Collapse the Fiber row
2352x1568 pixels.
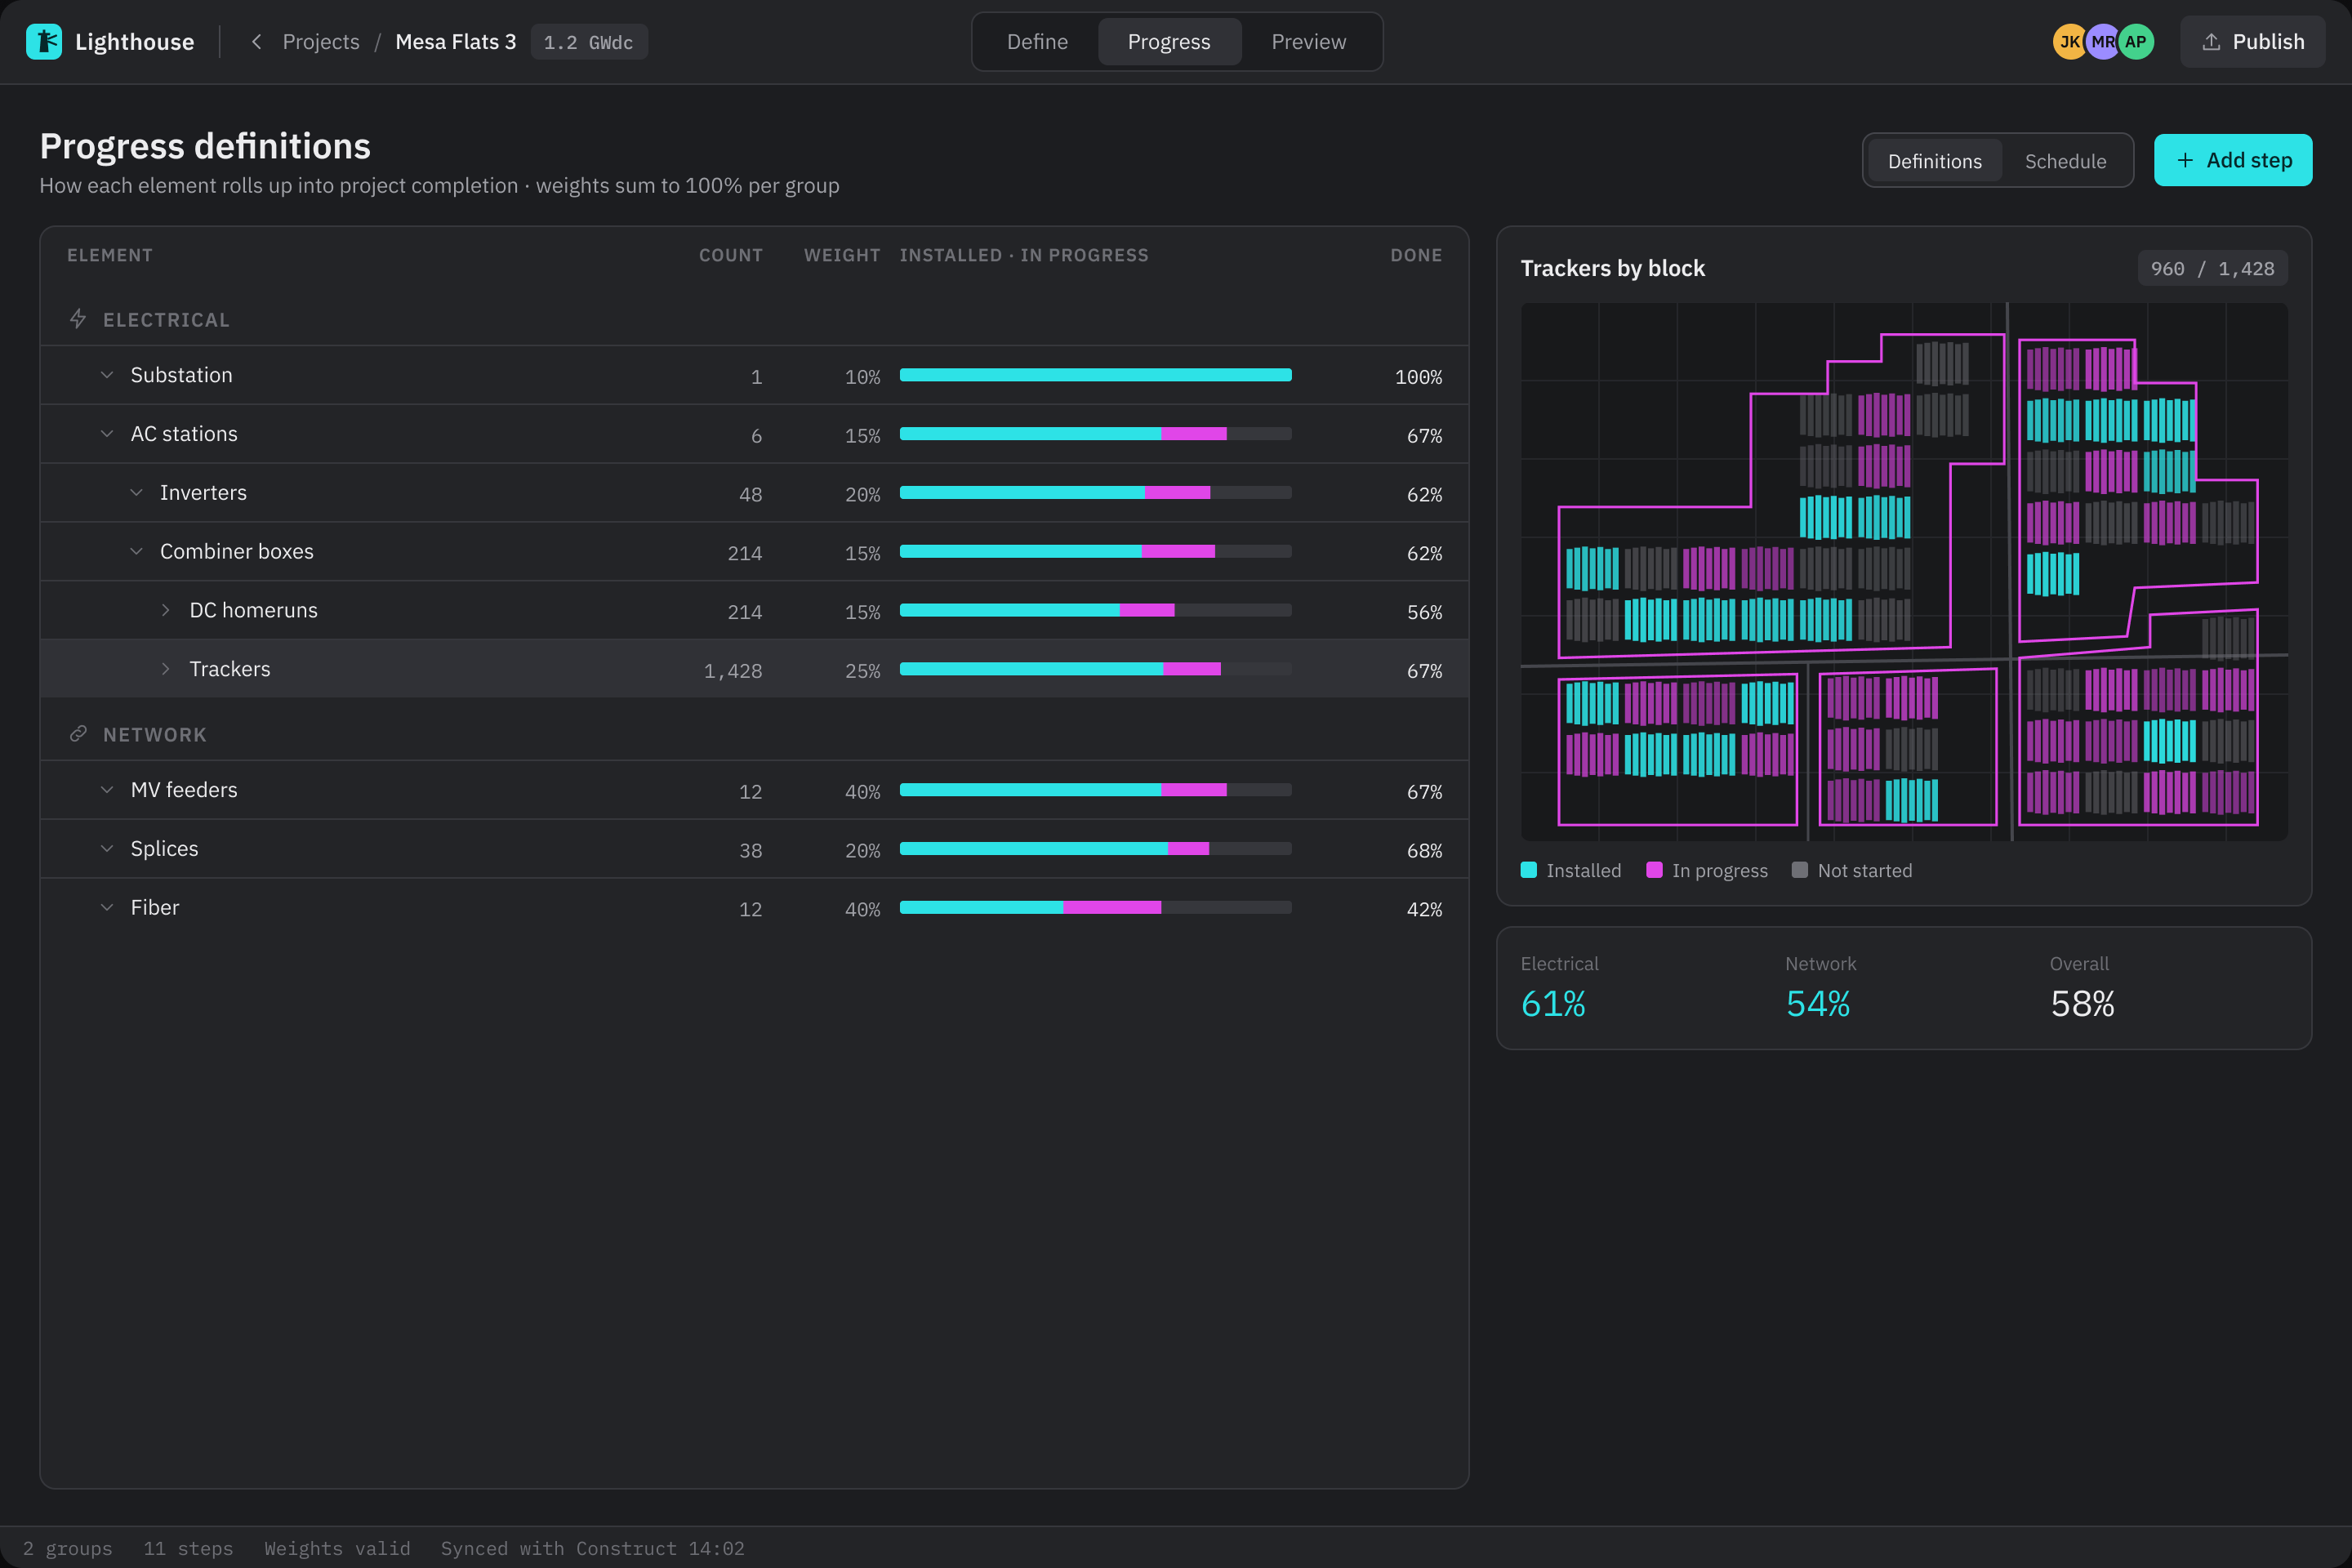[x=107, y=908]
